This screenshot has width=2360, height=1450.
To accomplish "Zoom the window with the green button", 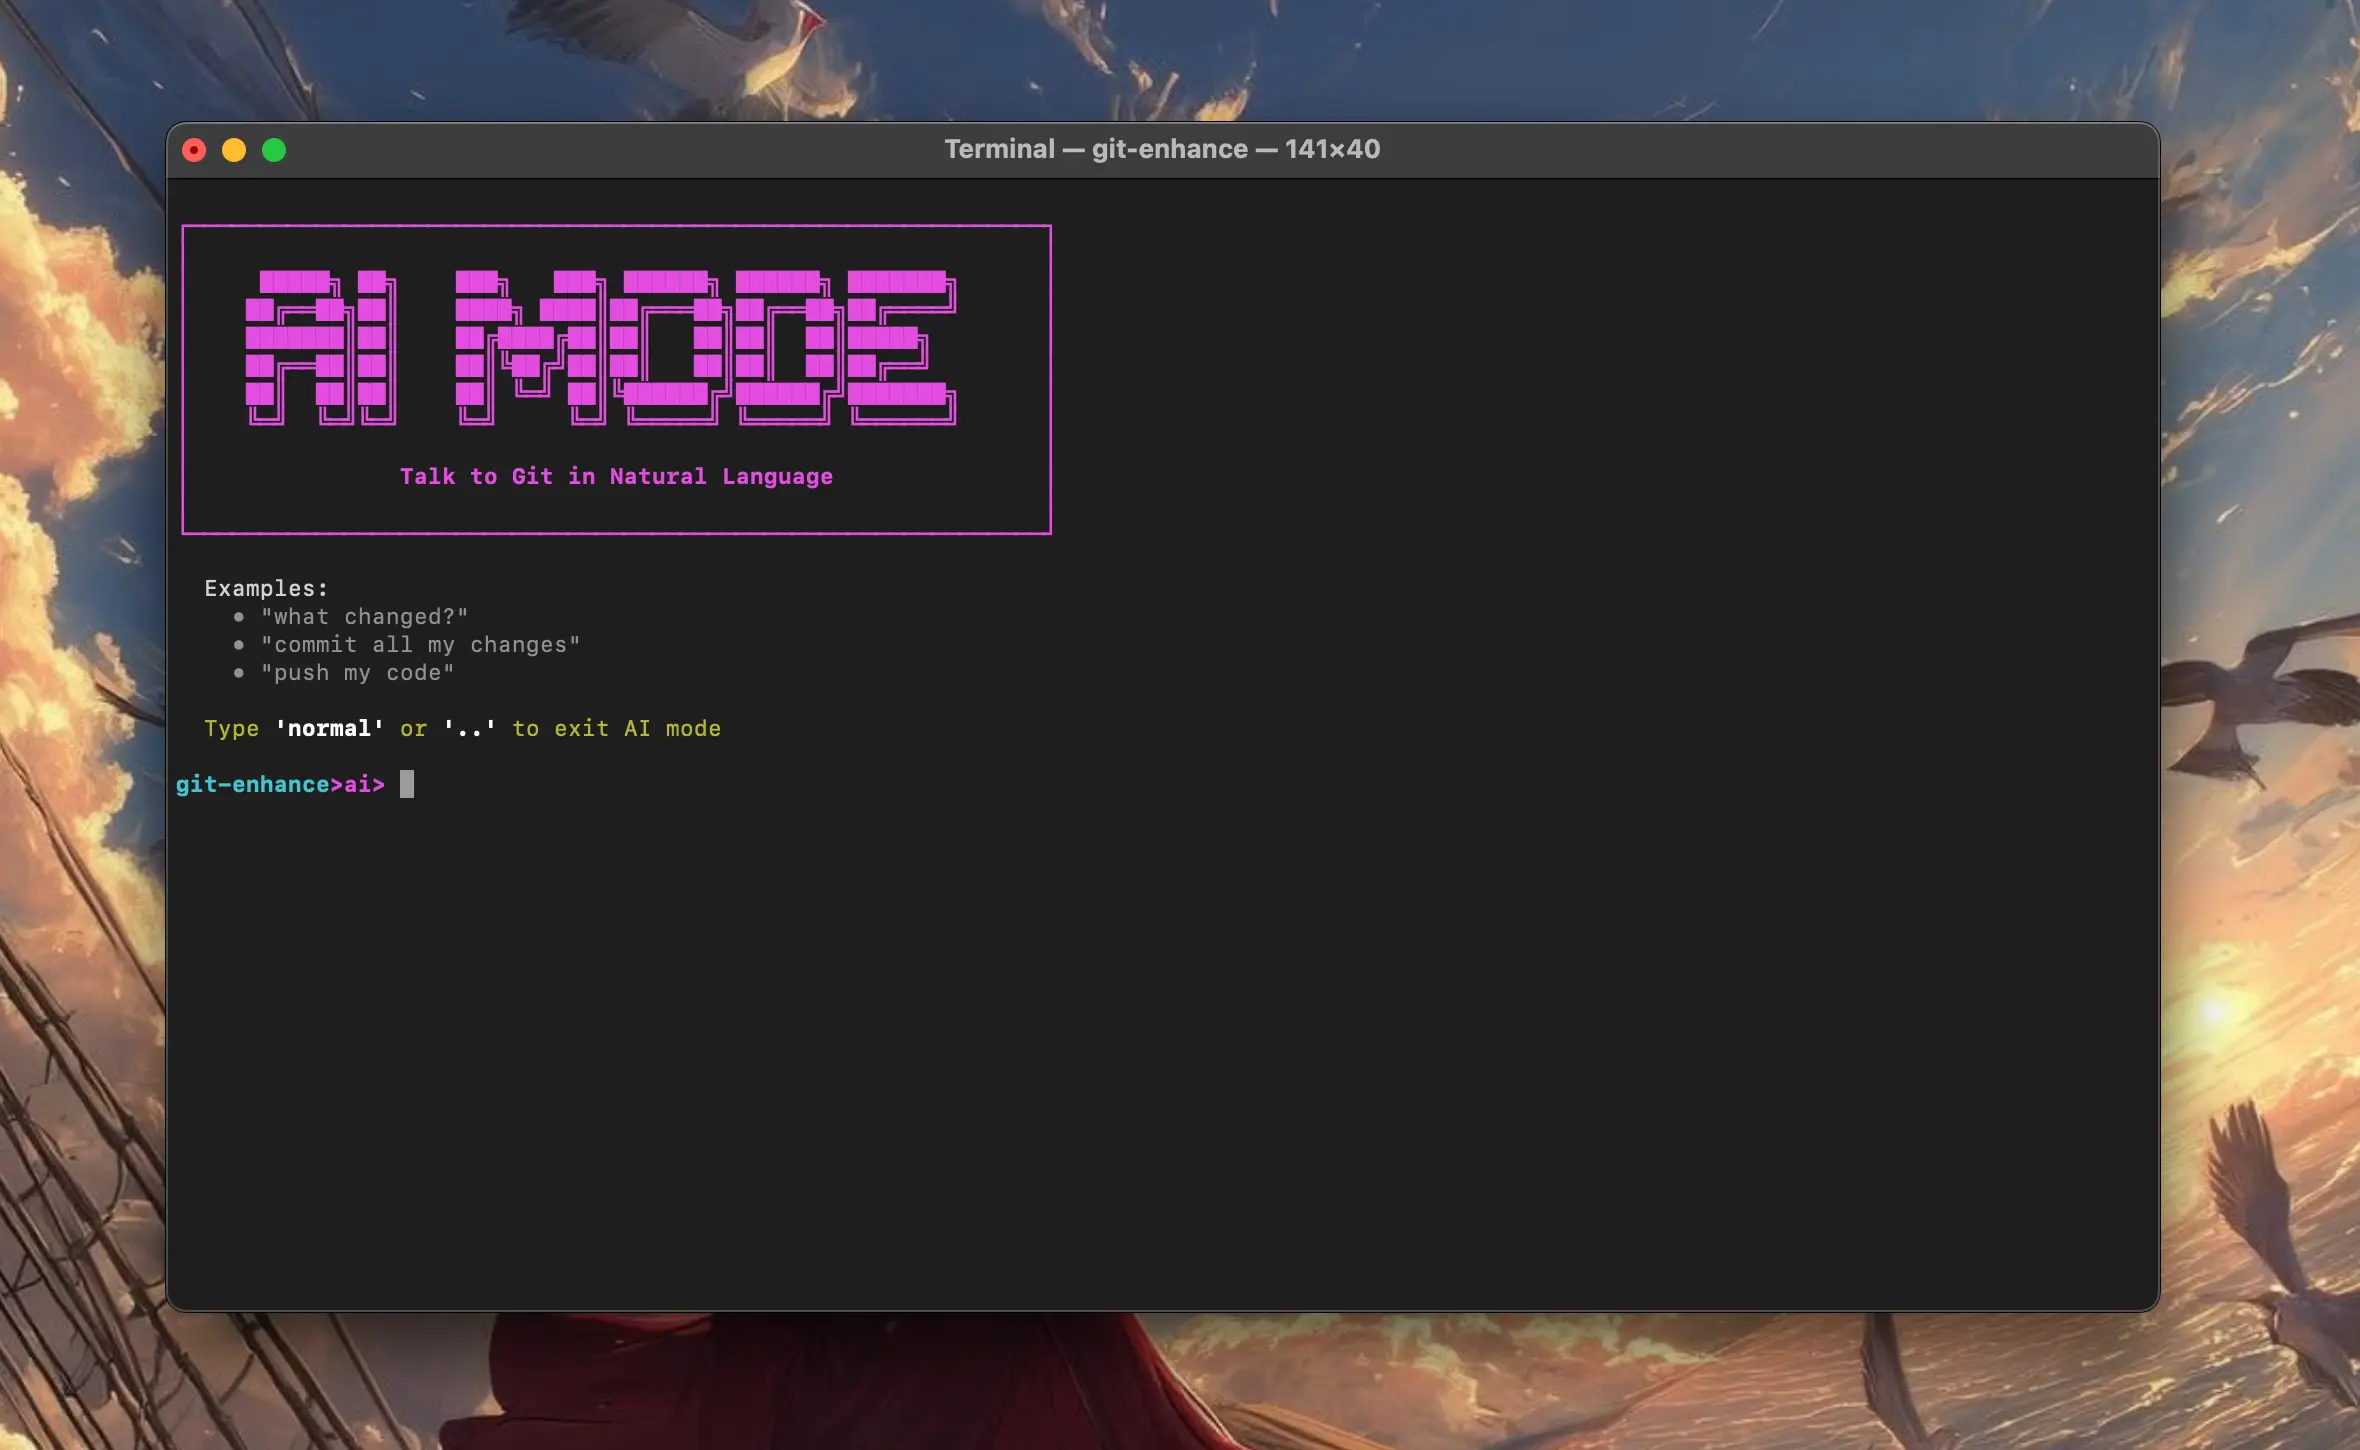I will [274, 150].
